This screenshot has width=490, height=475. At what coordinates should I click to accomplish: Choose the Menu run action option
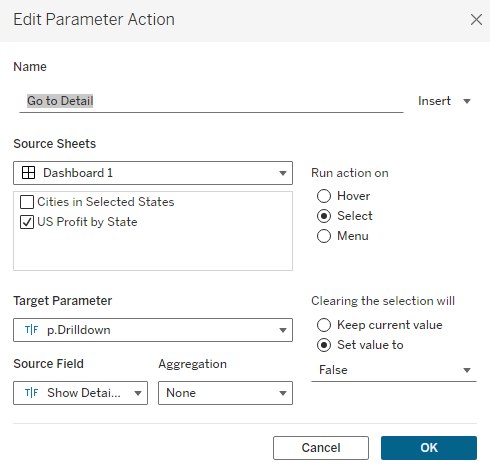tap(324, 236)
